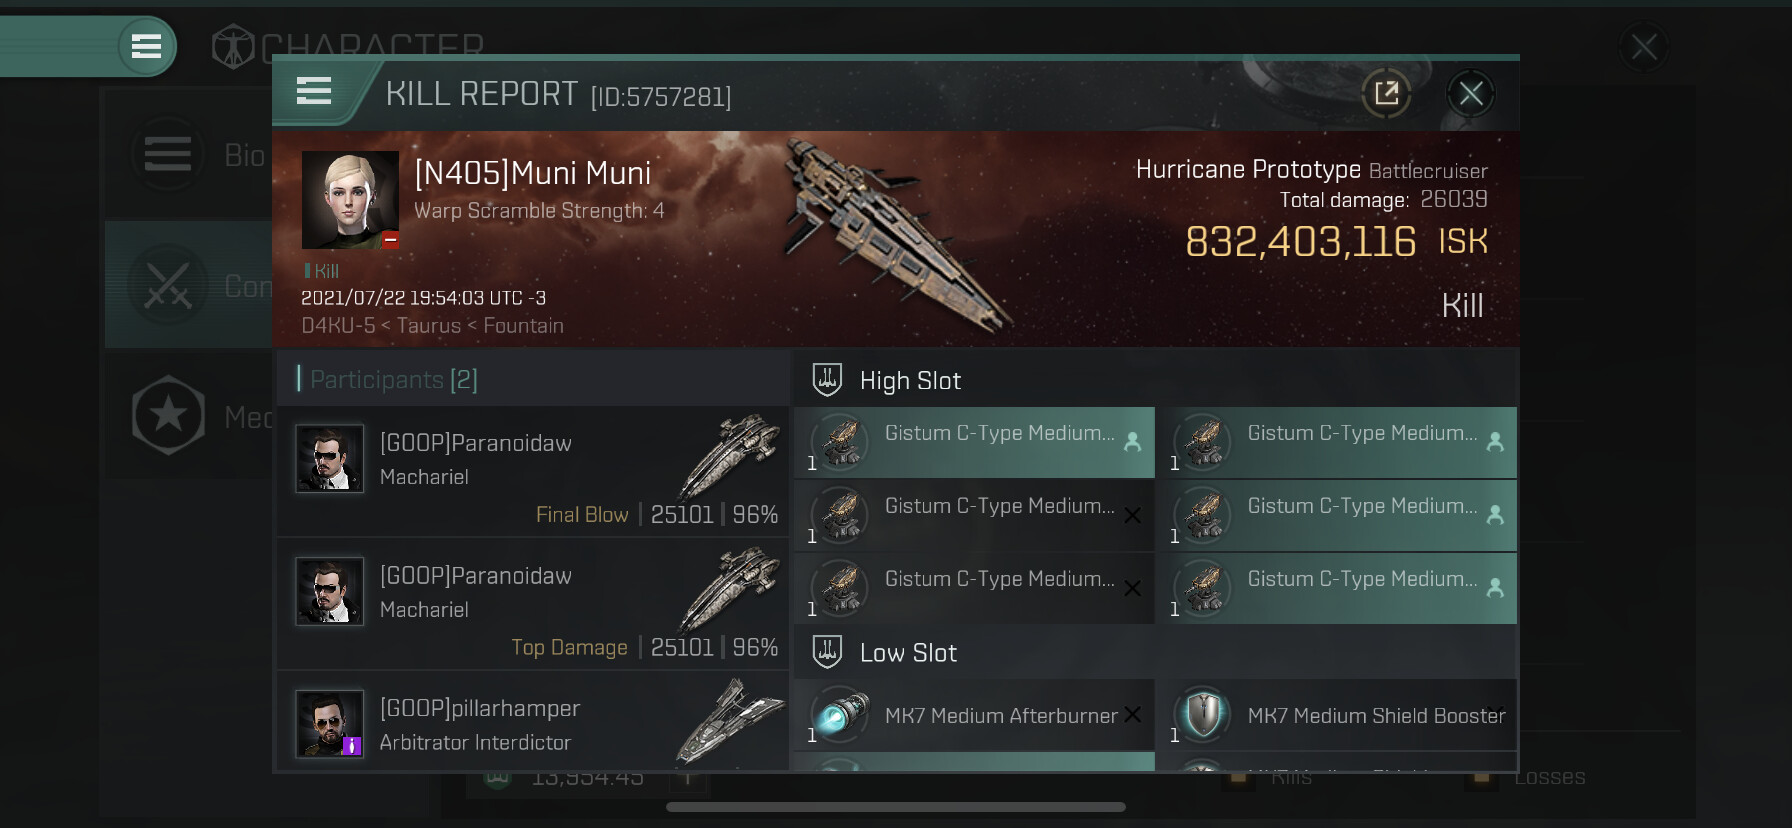Click the Low Slot section header icon
The height and width of the screenshot is (828, 1792).
[827, 652]
